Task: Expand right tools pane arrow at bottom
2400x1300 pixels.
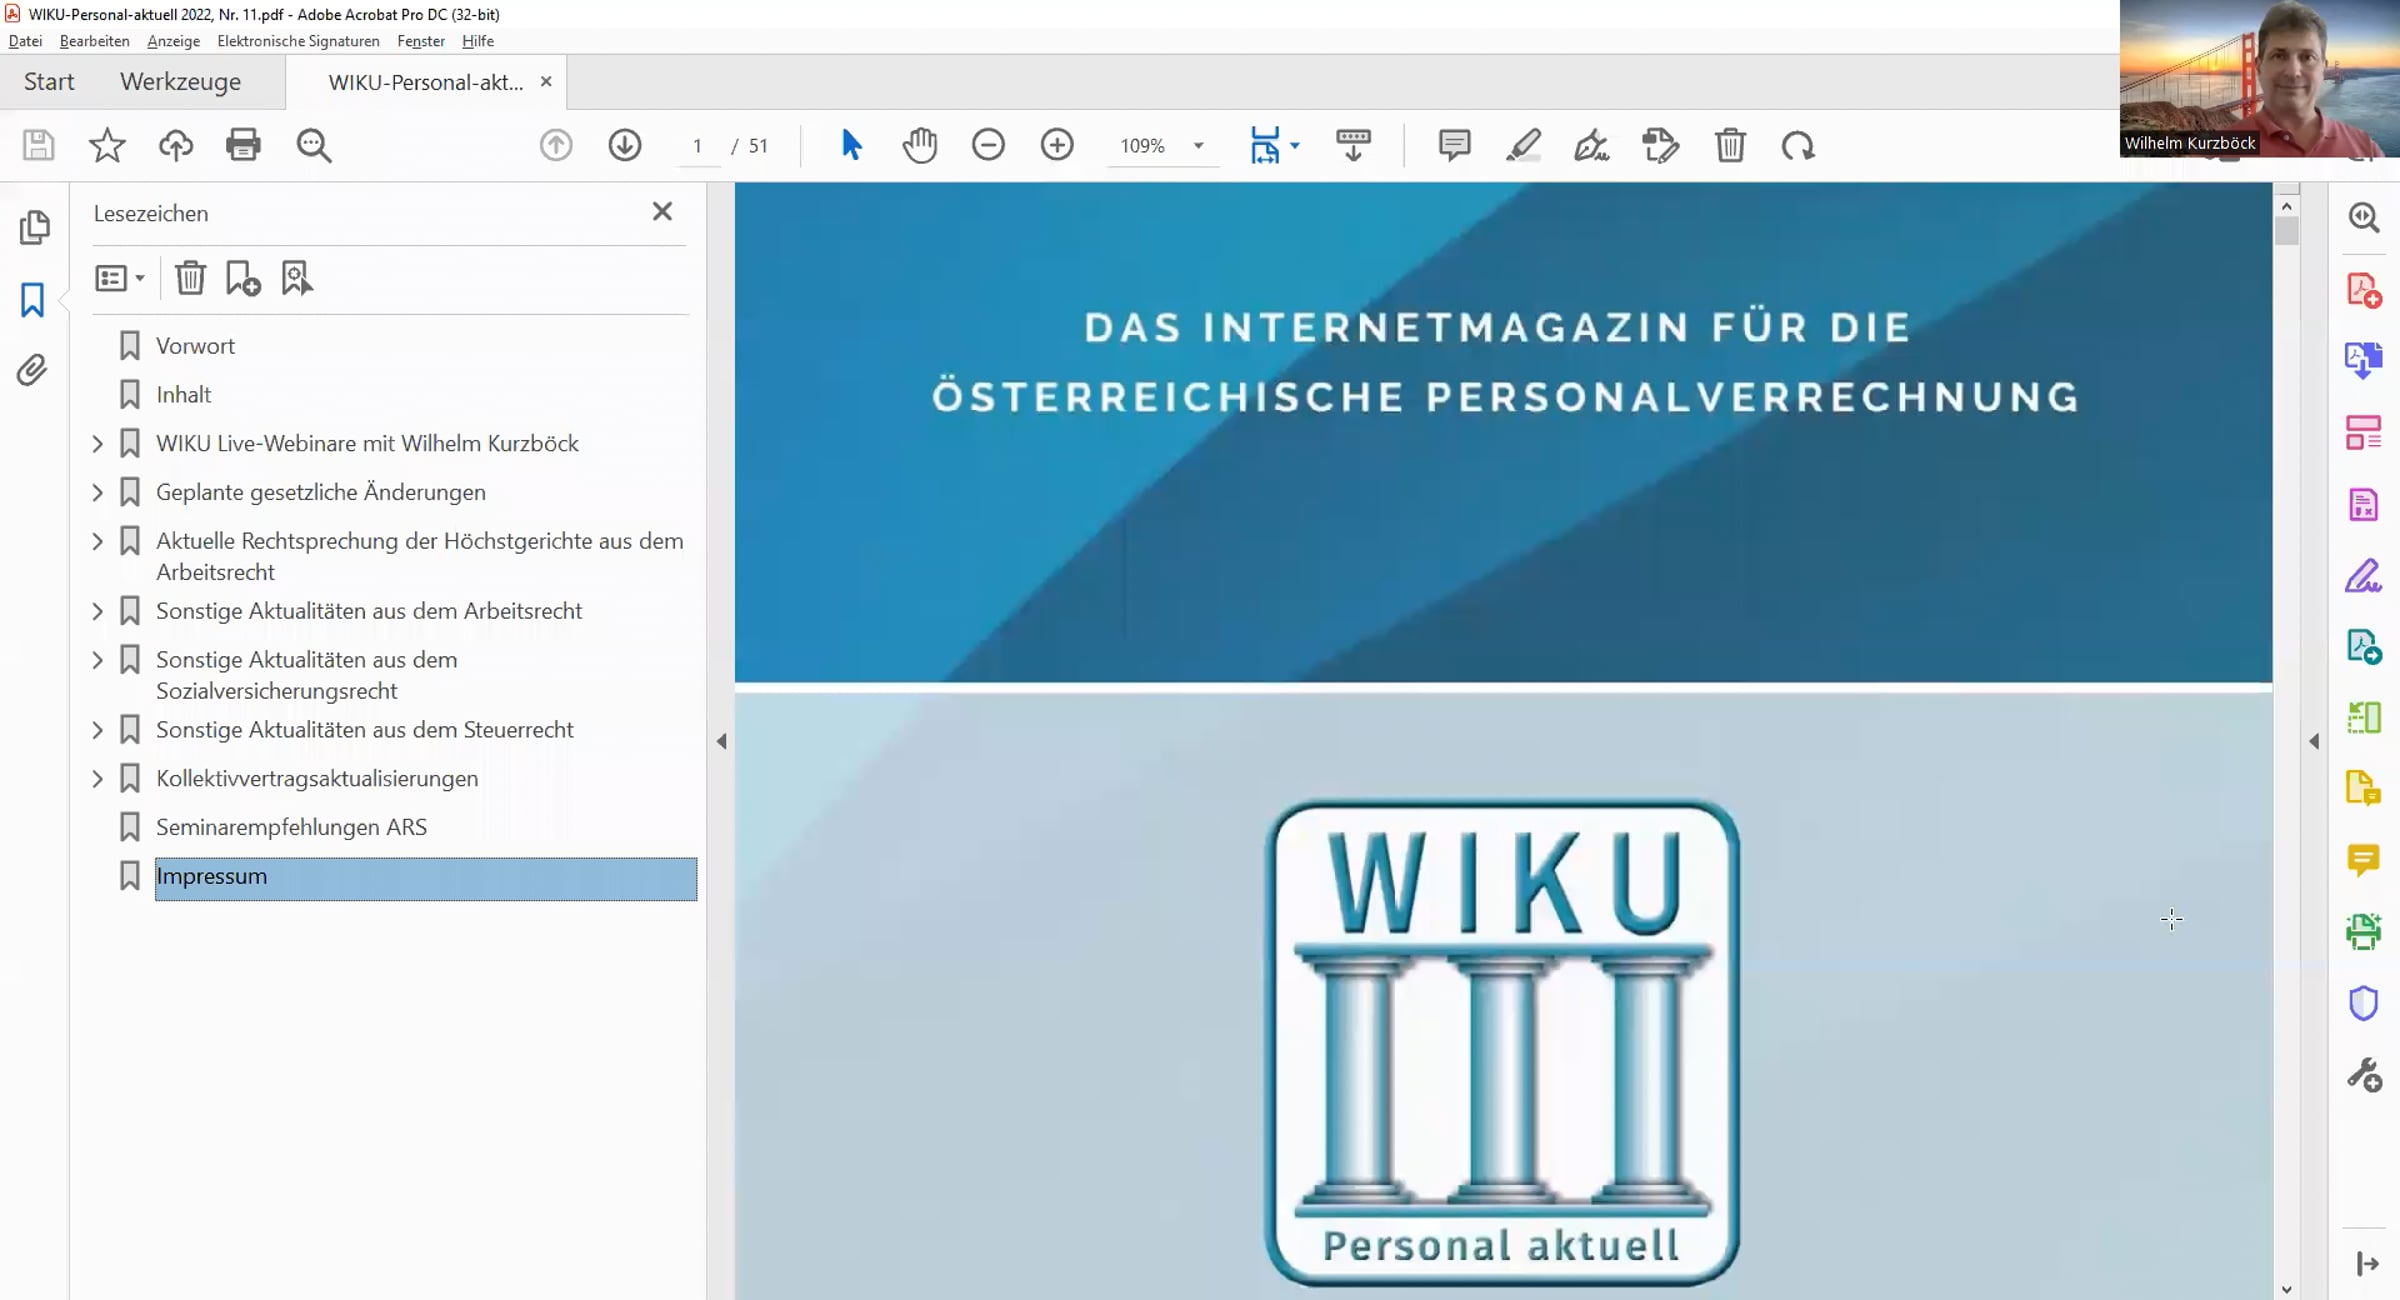Action: [x=2366, y=1264]
